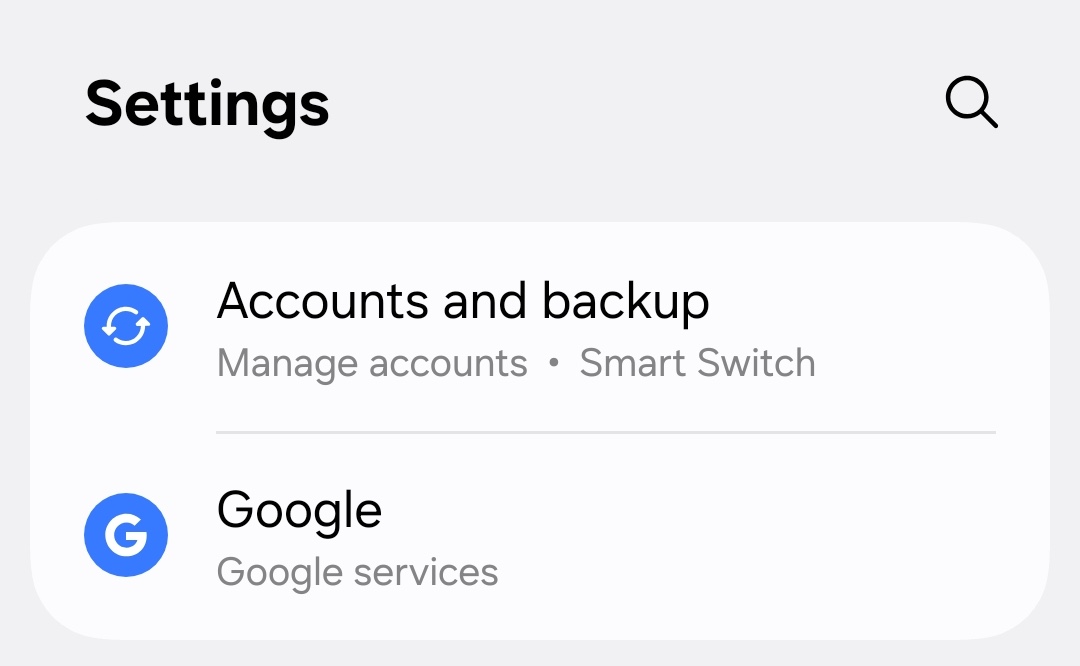
Task: Click the search lens beside the Settings title
Action: click(x=971, y=102)
